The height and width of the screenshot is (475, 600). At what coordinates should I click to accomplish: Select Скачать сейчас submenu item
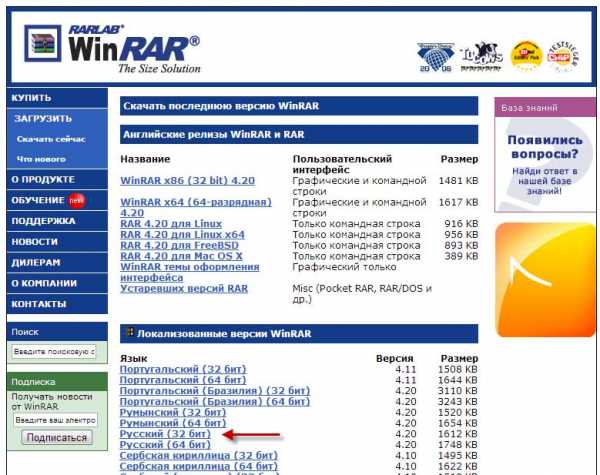coord(51,139)
